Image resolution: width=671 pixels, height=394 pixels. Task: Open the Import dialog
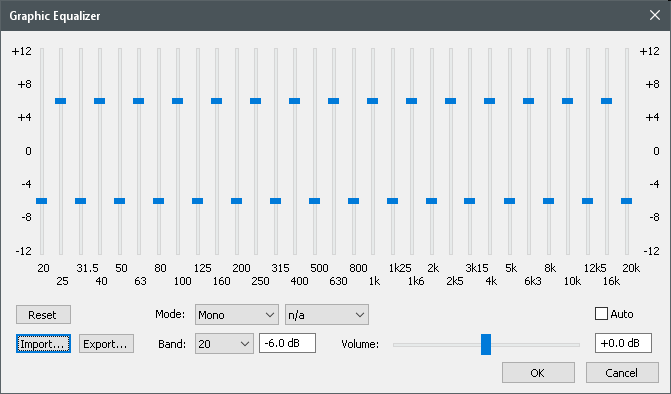[43, 344]
